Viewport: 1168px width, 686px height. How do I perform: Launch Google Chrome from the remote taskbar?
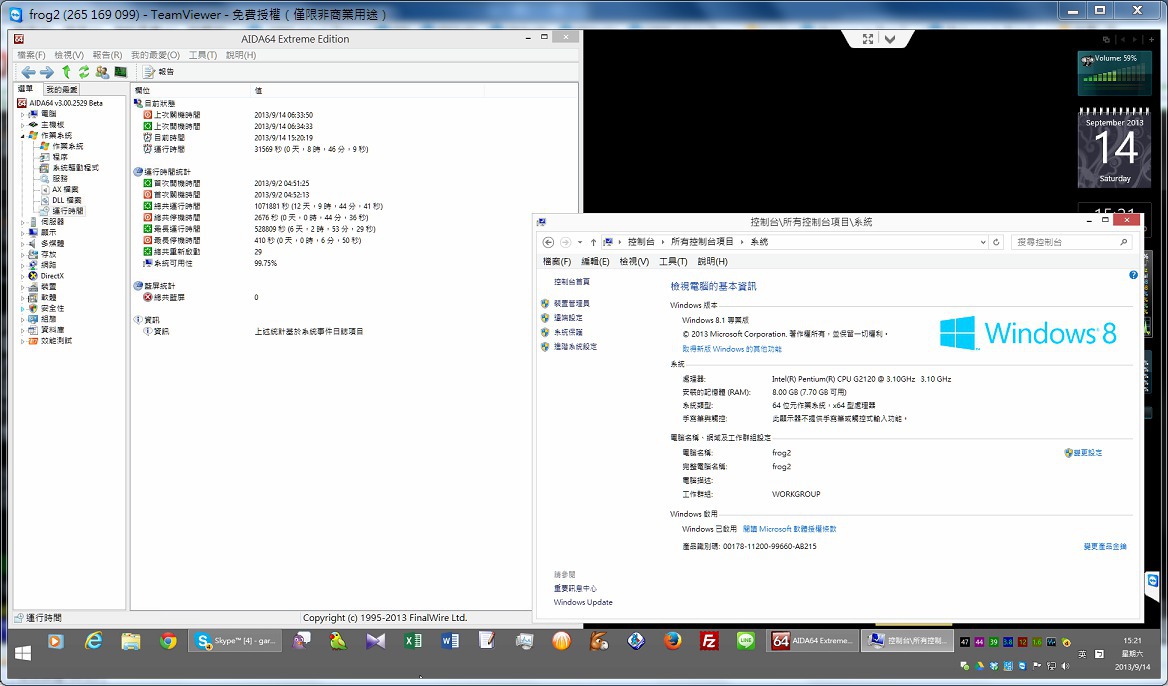pyautogui.click(x=168, y=641)
